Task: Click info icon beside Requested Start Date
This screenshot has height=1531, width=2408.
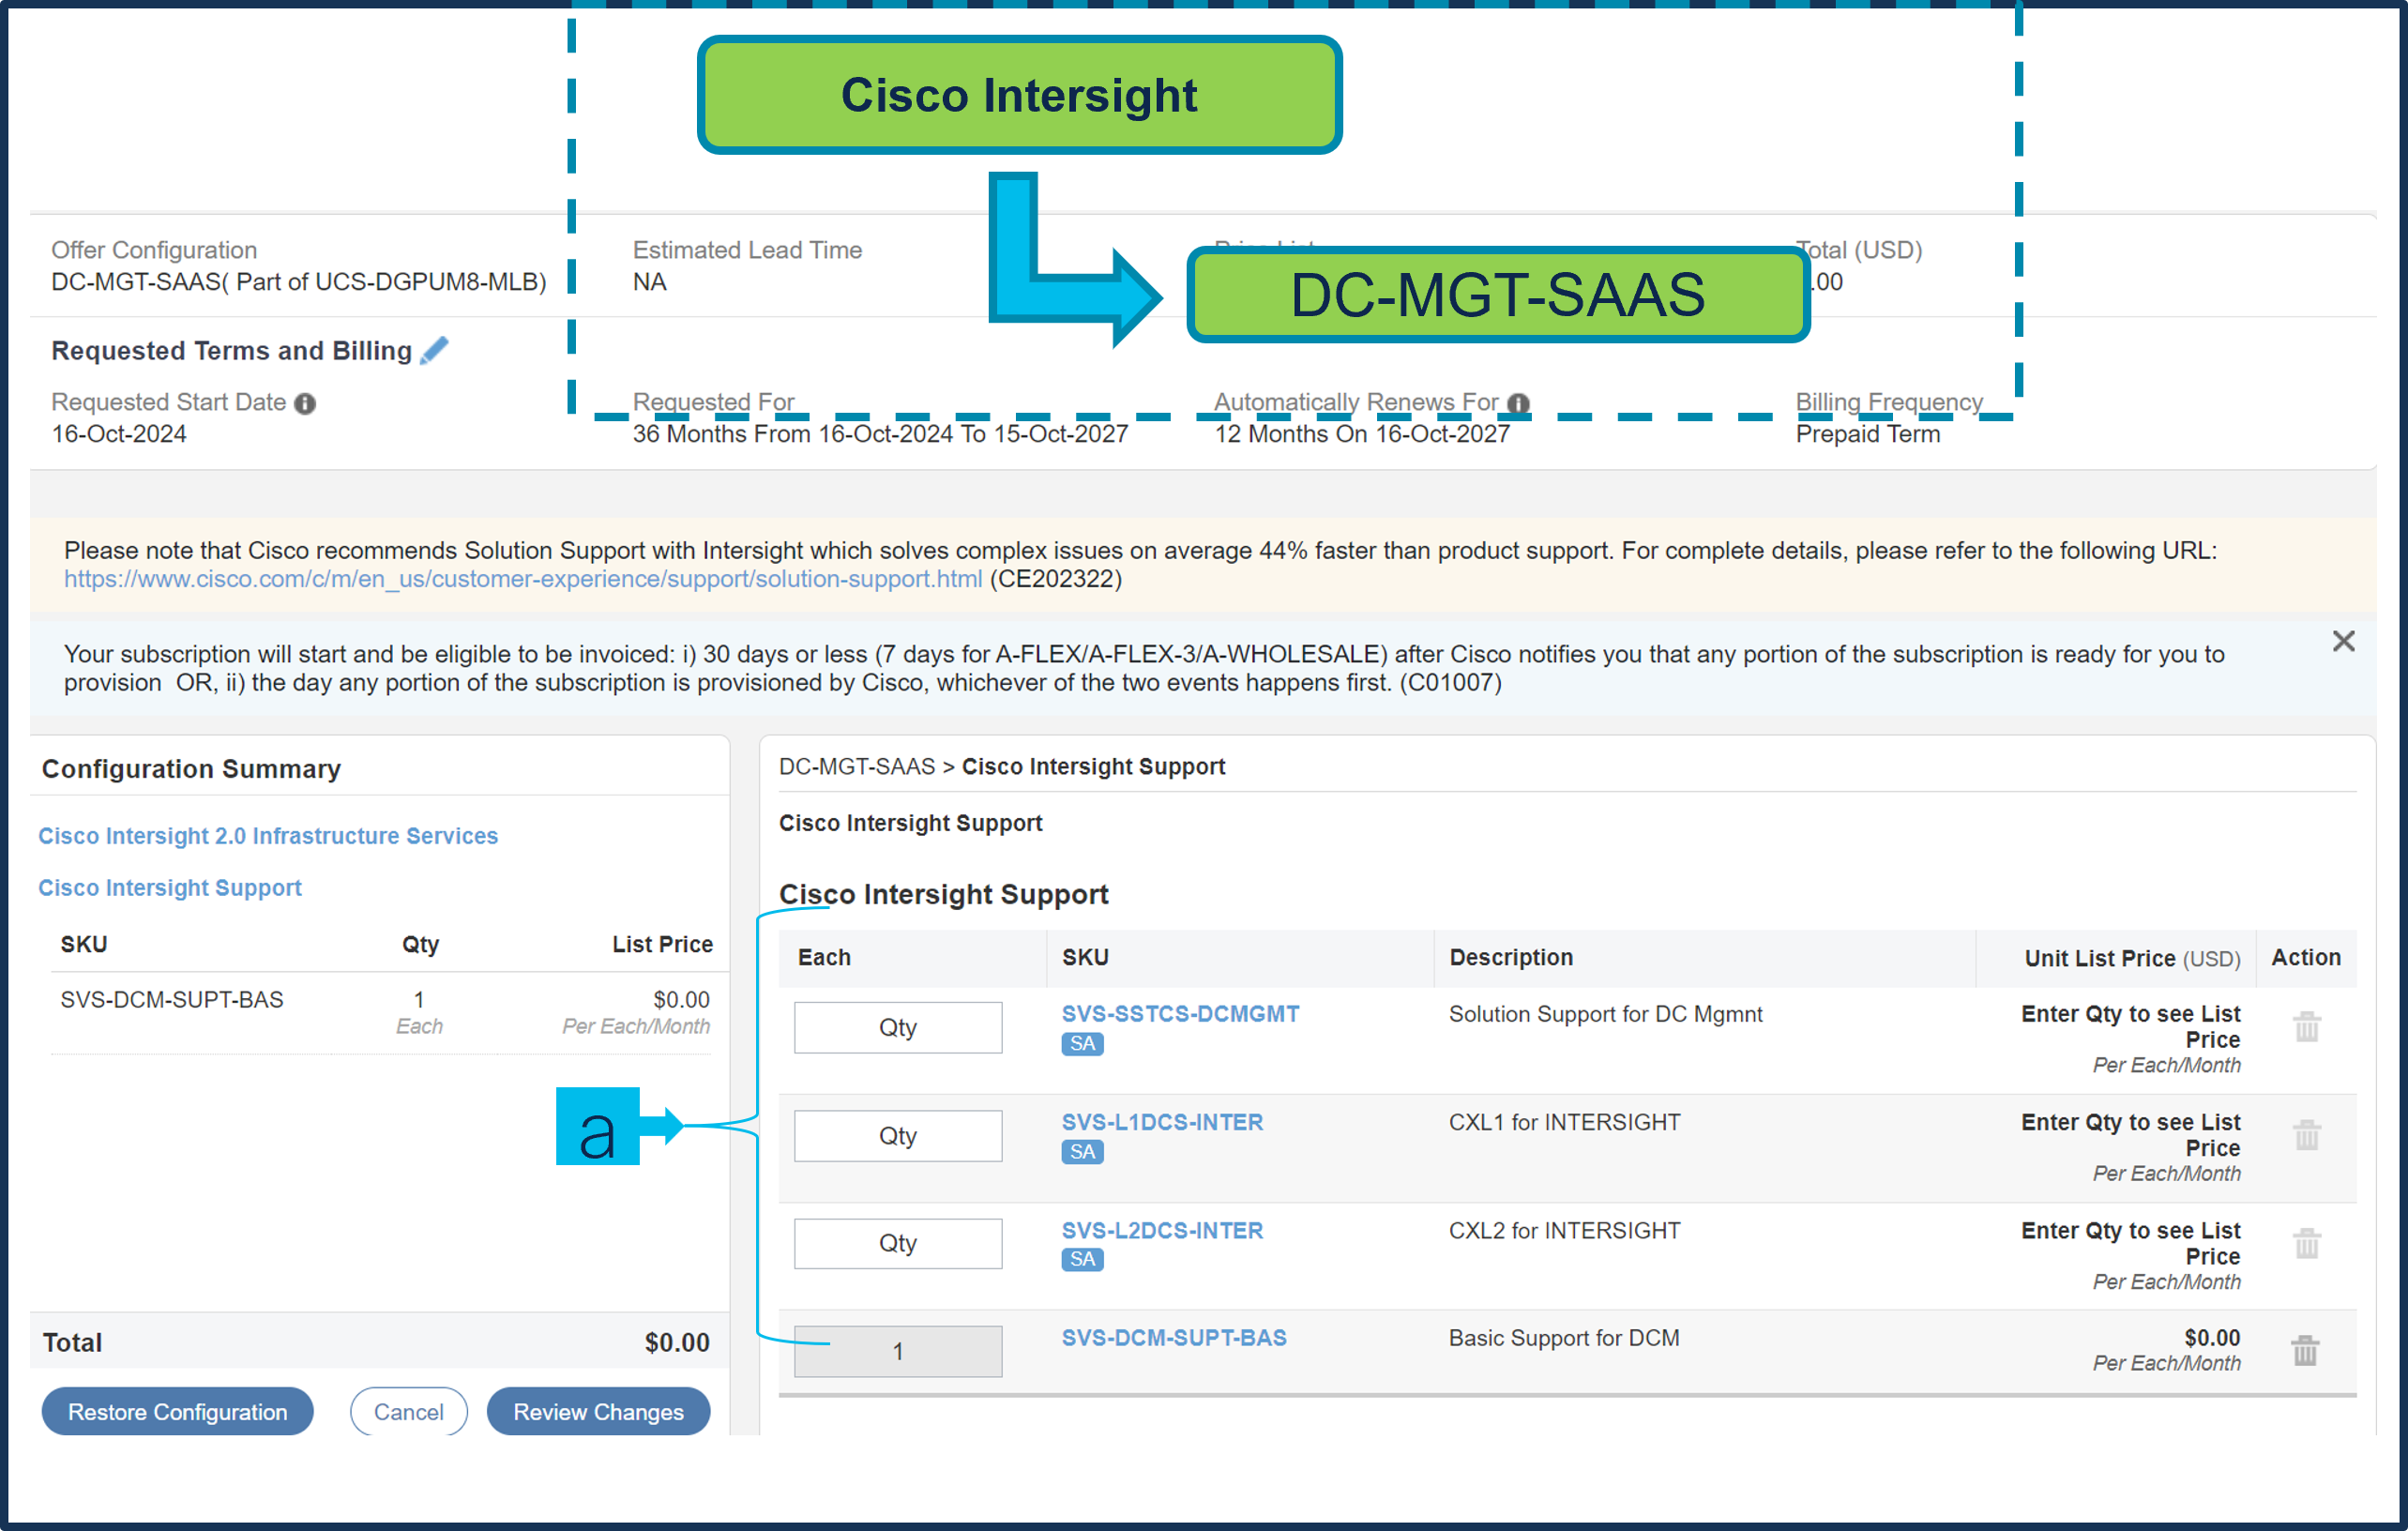Action: (305, 403)
